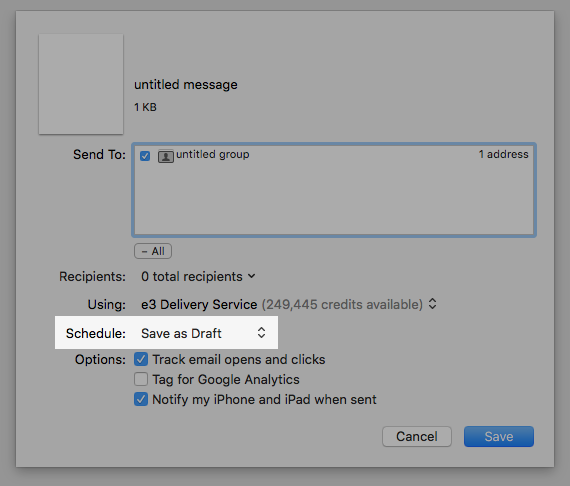Click the 1 KB size label
Viewport: 570px width, 486px height.
[x=145, y=107]
